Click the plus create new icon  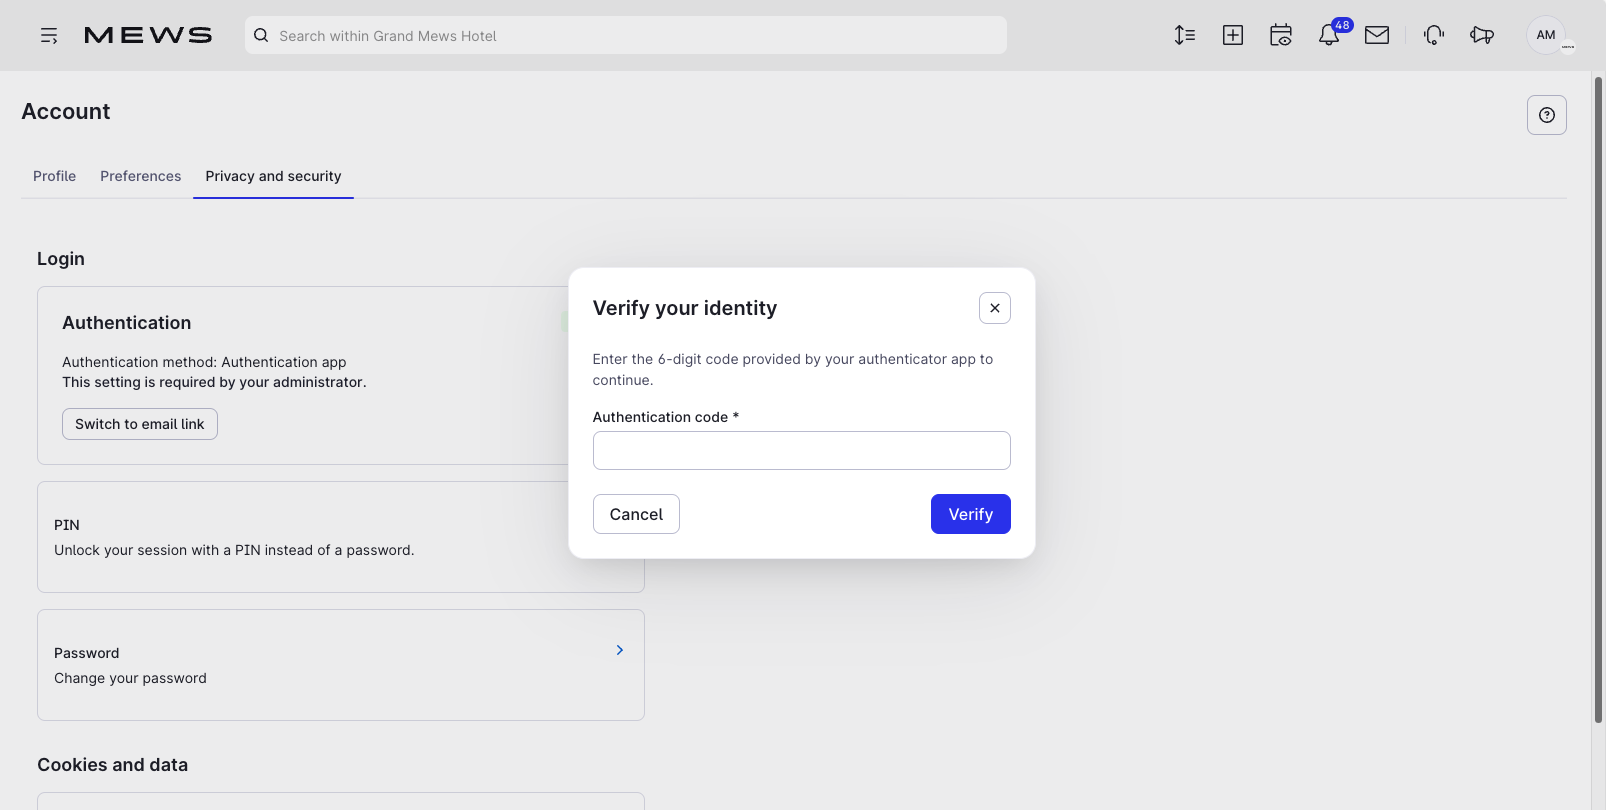click(x=1233, y=36)
